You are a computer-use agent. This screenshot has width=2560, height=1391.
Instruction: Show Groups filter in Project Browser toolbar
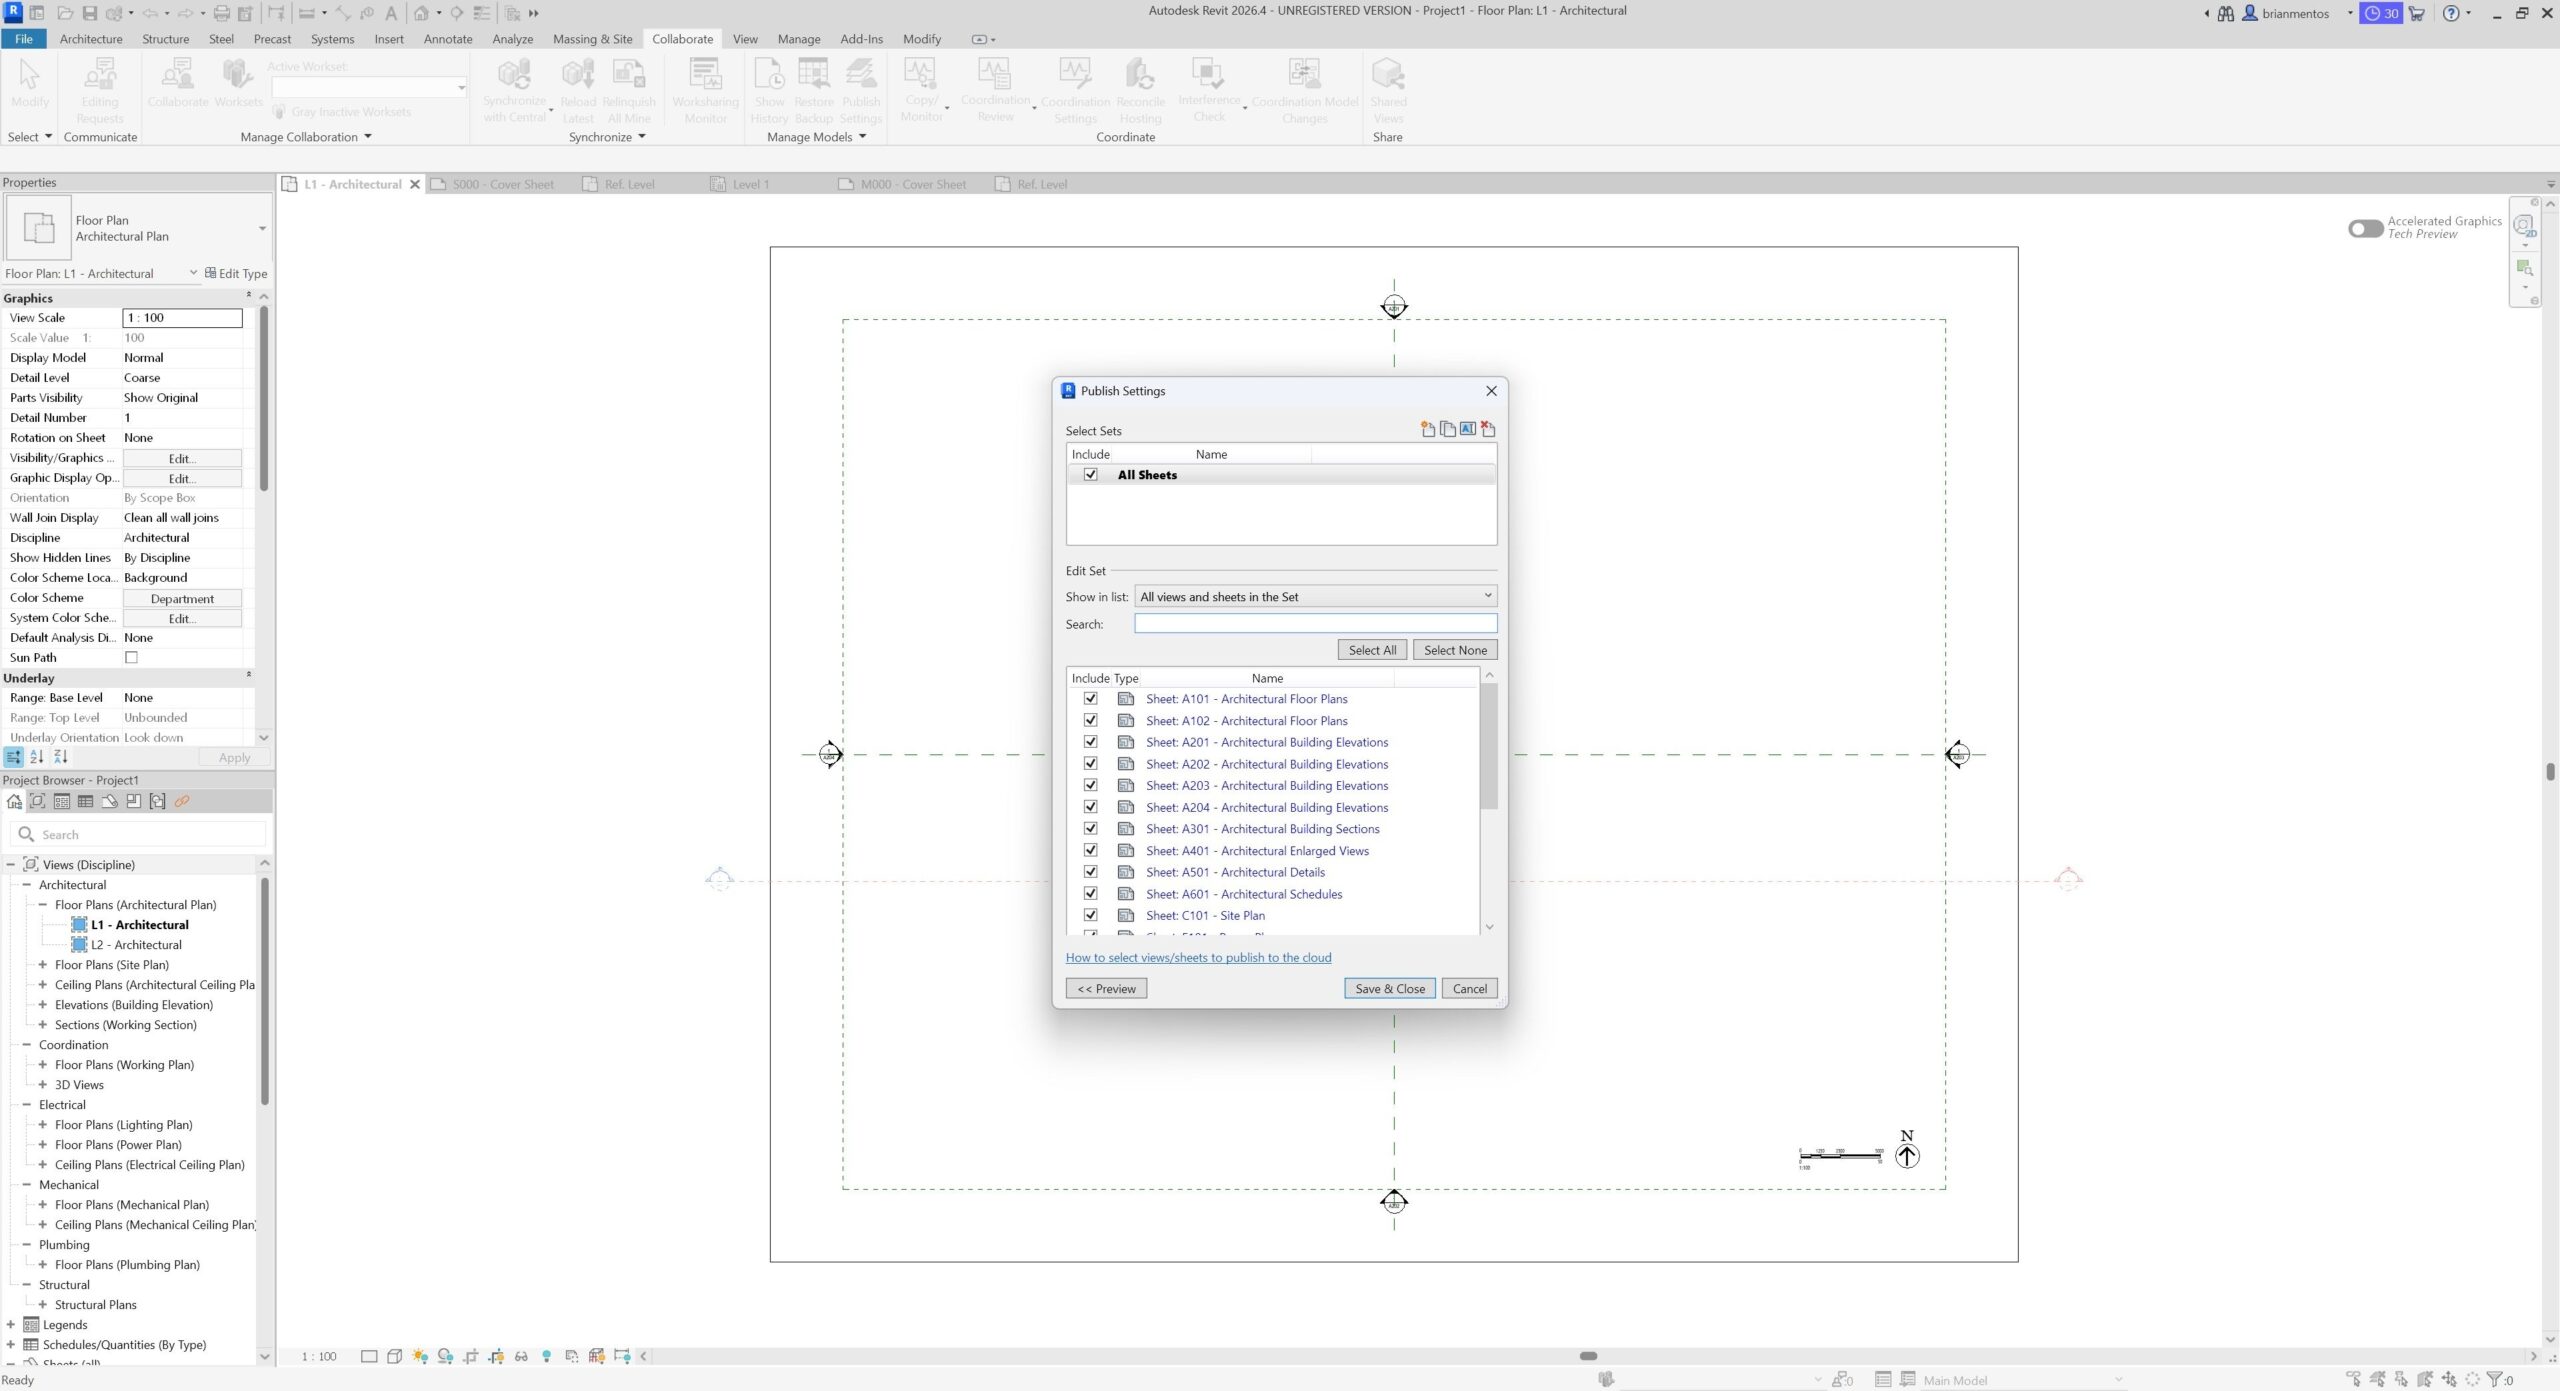coord(158,802)
